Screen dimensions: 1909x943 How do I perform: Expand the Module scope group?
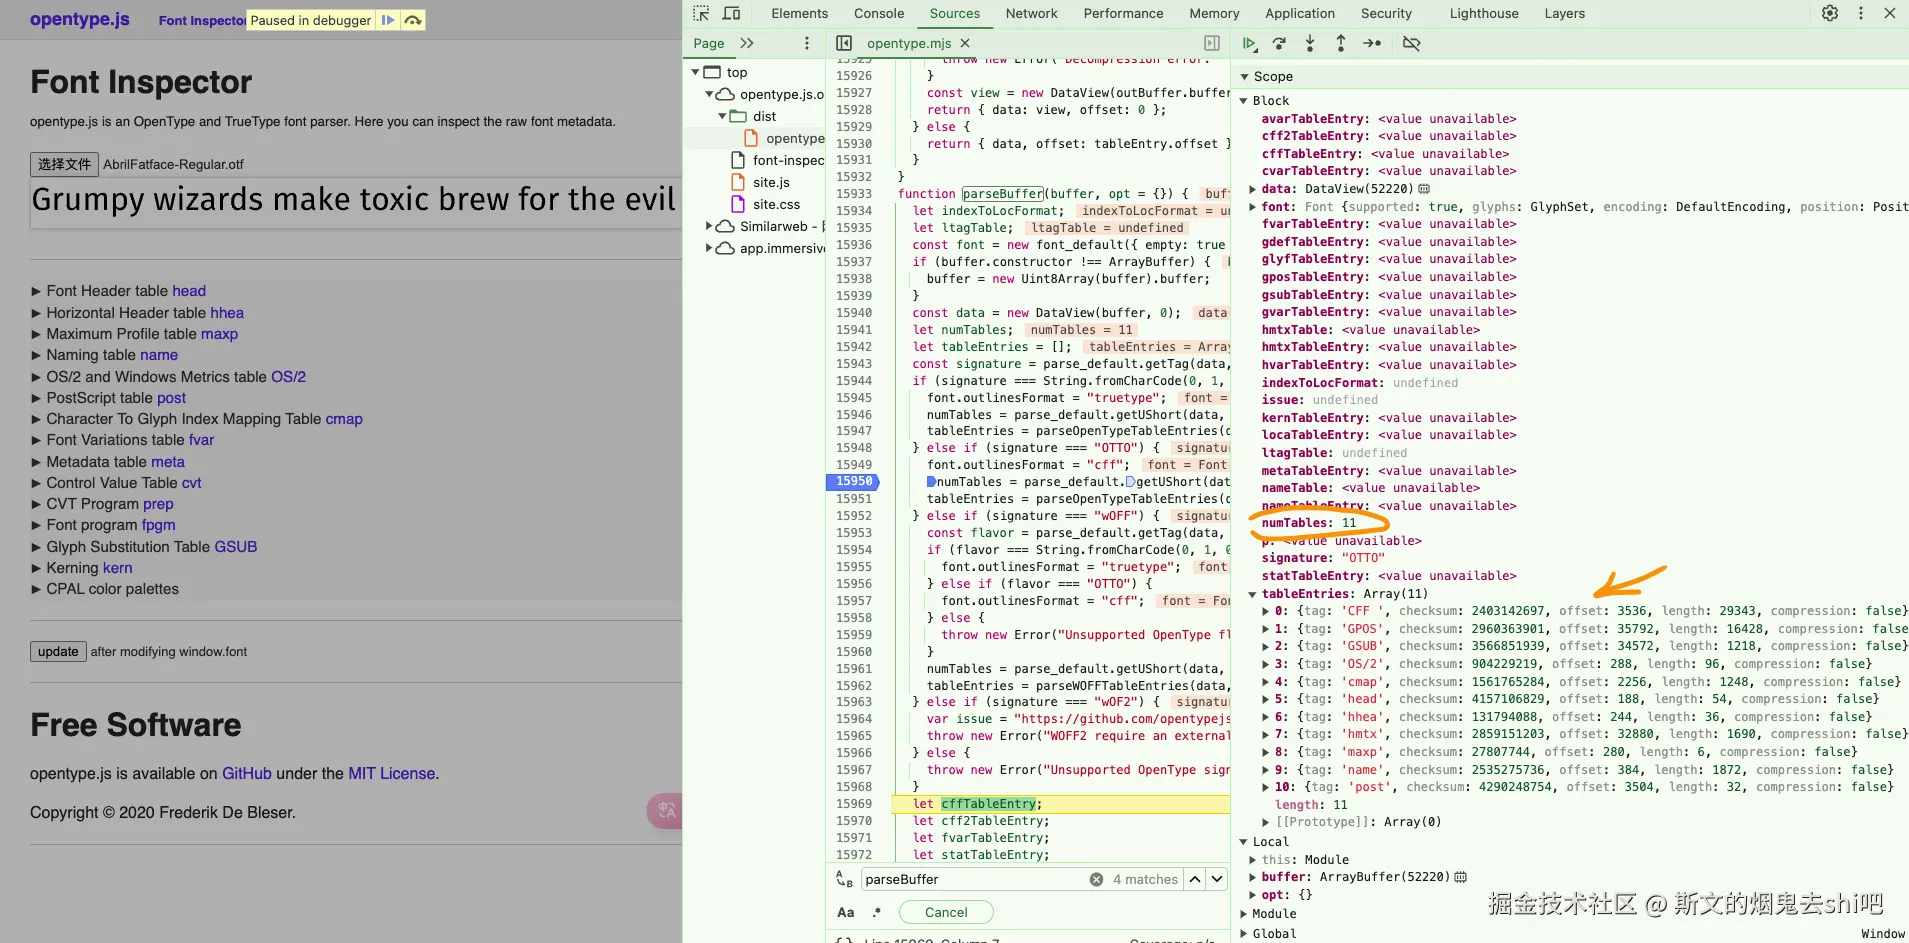(1244, 914)
